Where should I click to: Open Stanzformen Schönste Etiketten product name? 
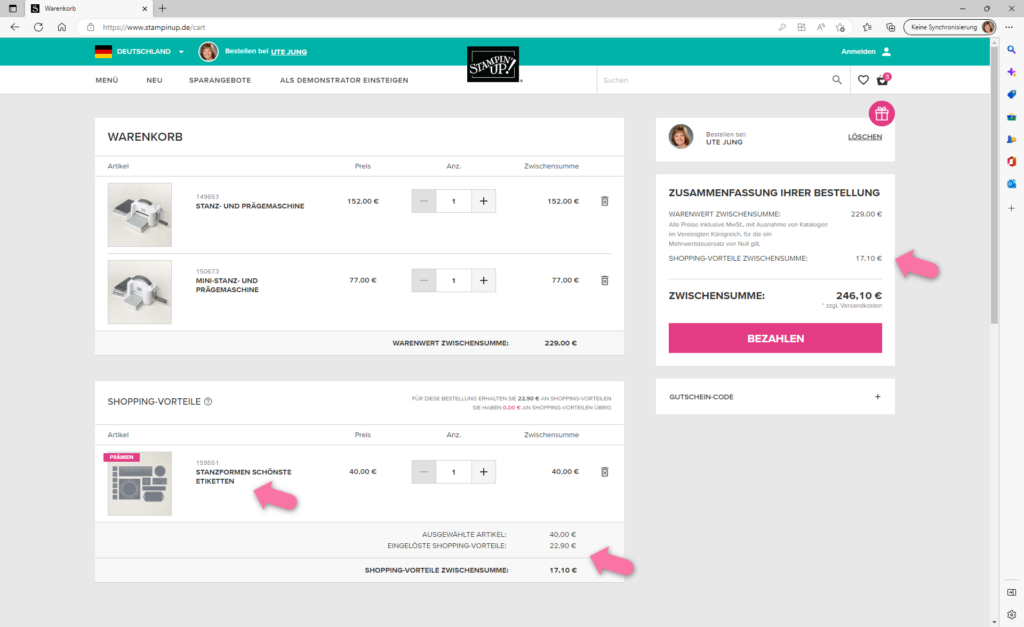coord(244,476)
